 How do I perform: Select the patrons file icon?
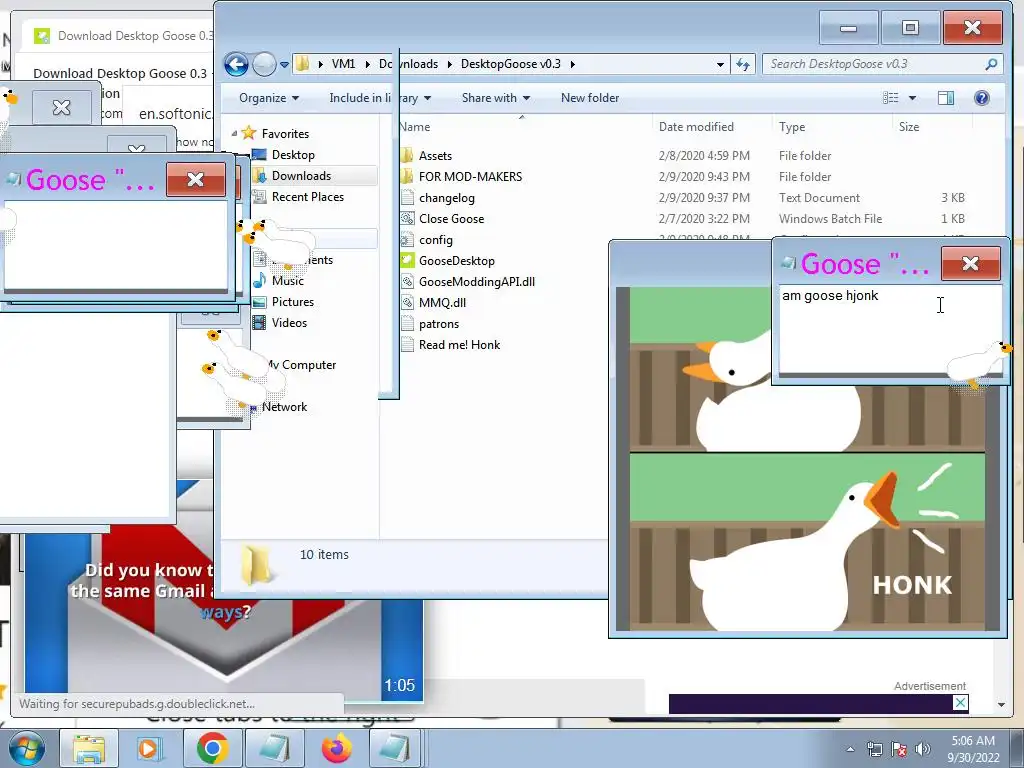click(408, 323)
